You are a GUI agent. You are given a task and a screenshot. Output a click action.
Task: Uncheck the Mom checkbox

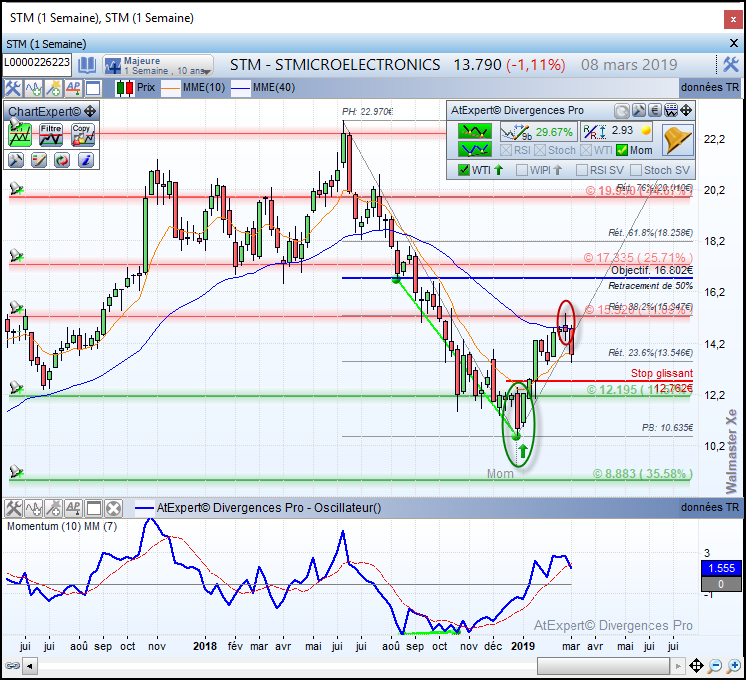click(621, 150)
